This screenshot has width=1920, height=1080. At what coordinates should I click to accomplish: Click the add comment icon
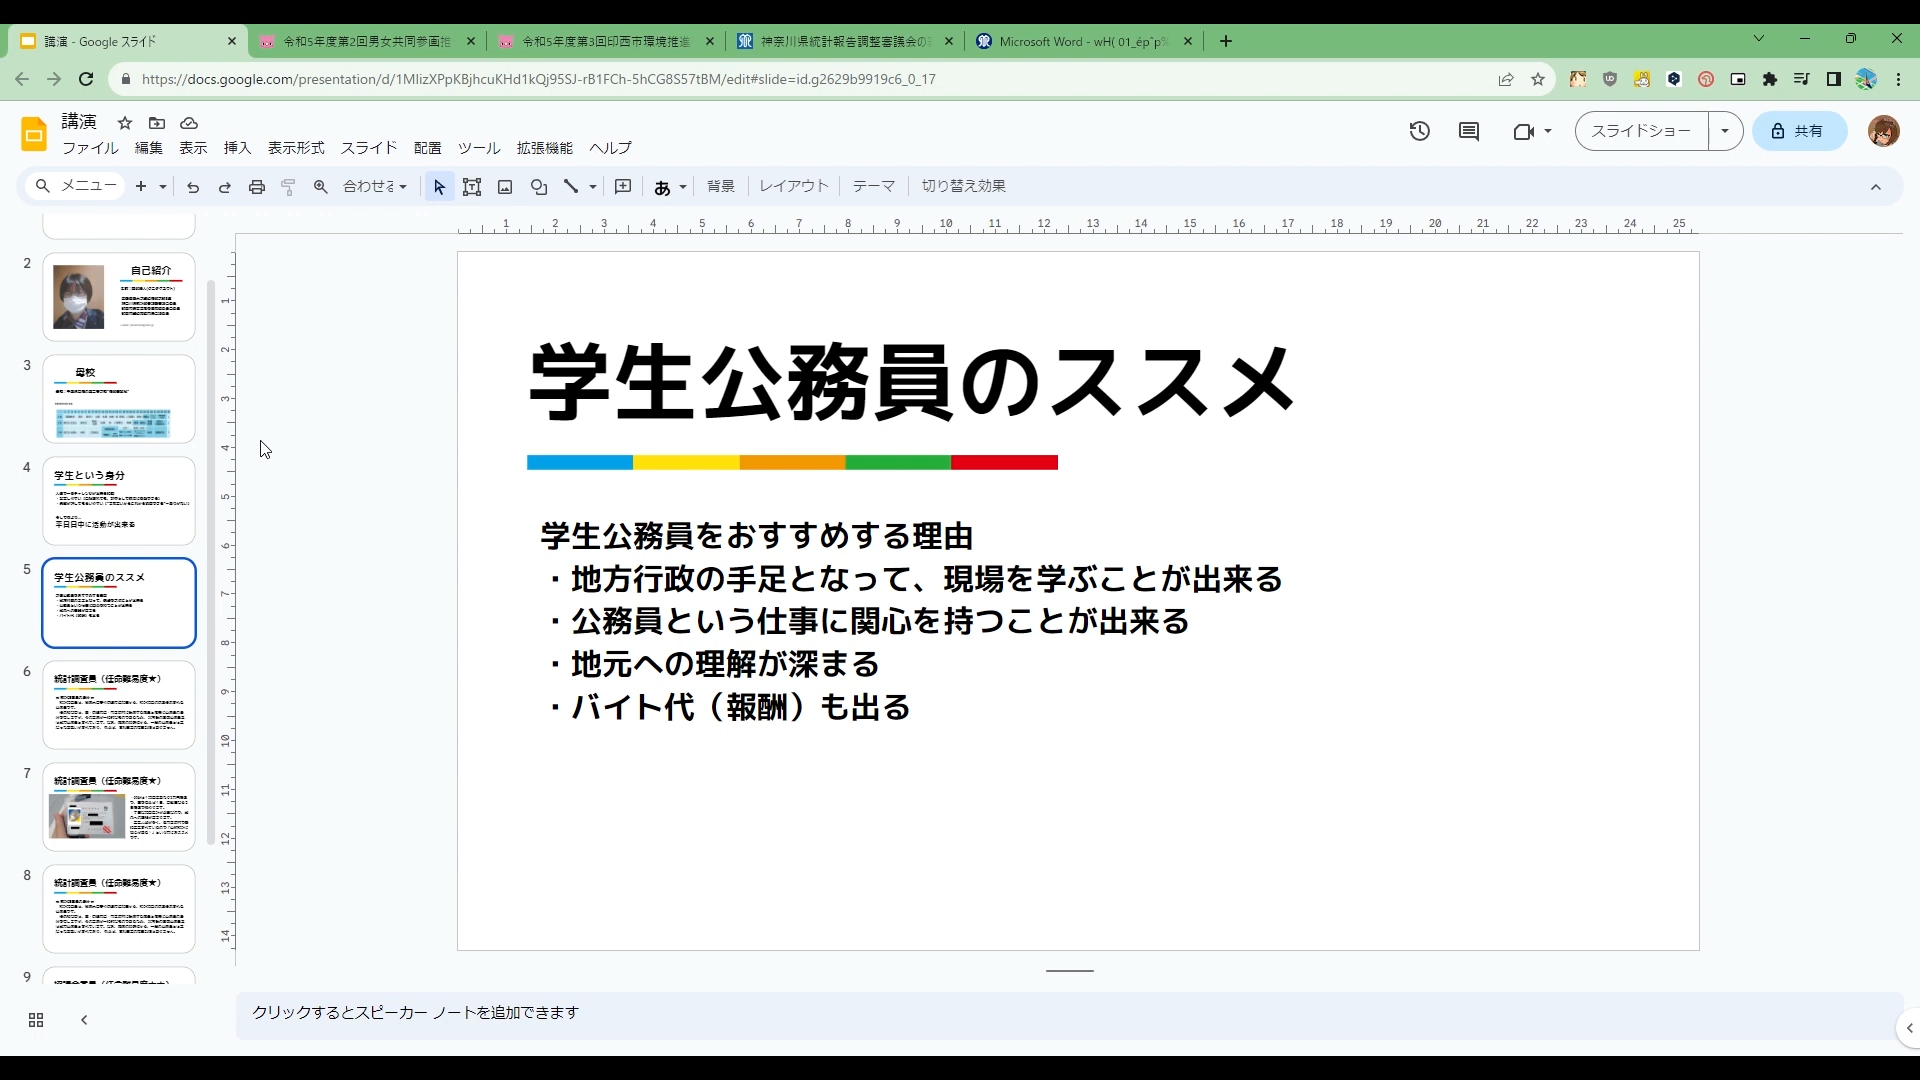click(623, 187)
